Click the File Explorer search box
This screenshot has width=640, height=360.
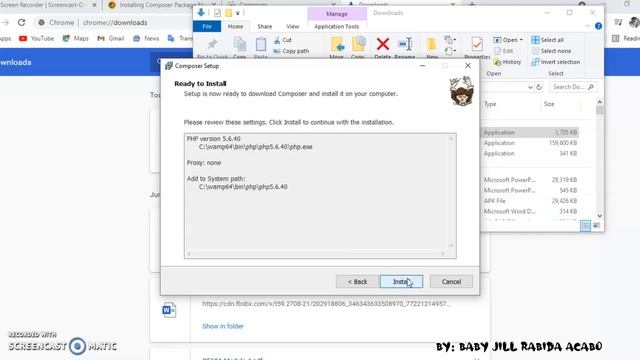pos(573,87)
